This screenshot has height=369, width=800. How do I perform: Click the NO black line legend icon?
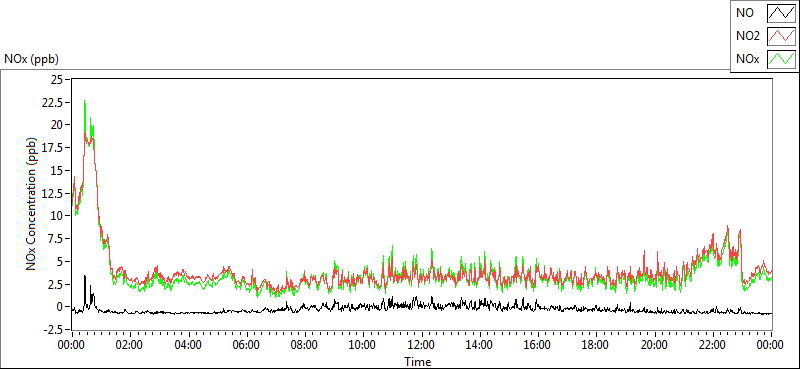[782, 13]
